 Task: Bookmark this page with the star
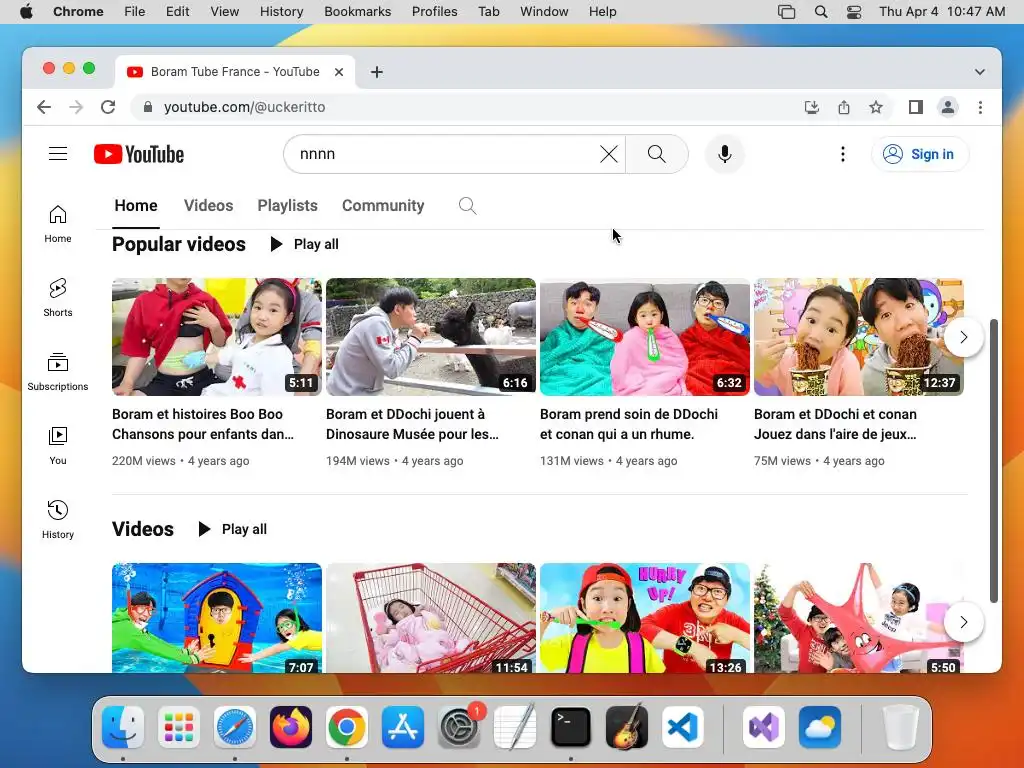876,107
